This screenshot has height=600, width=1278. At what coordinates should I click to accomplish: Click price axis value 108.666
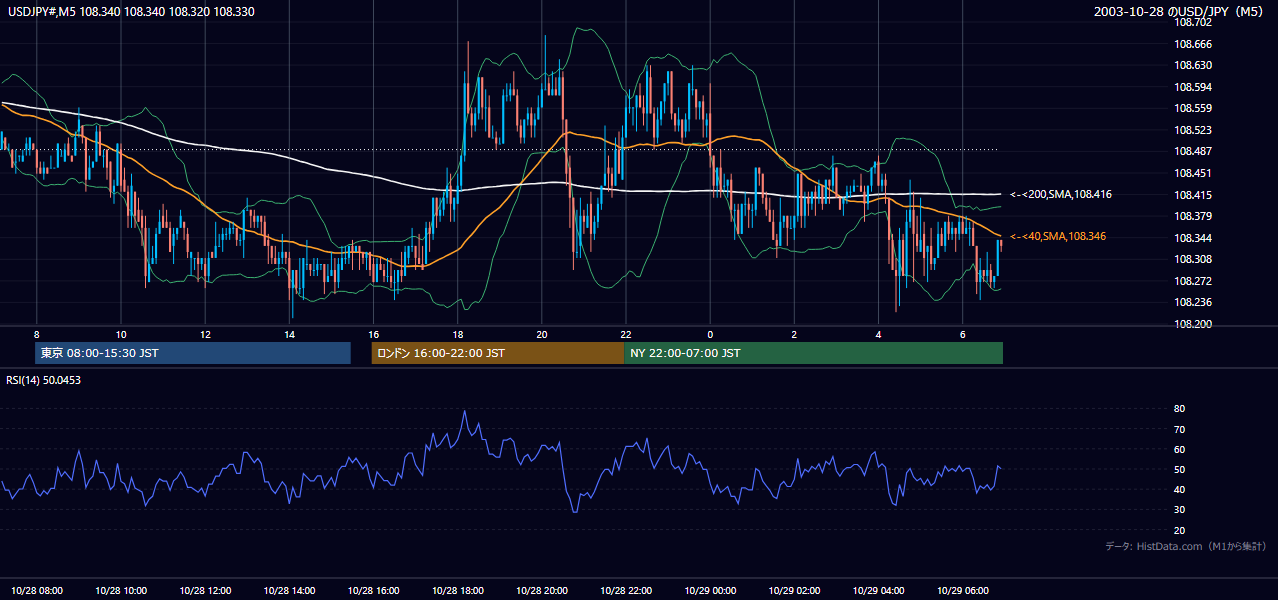click(x=1192, y=44)
